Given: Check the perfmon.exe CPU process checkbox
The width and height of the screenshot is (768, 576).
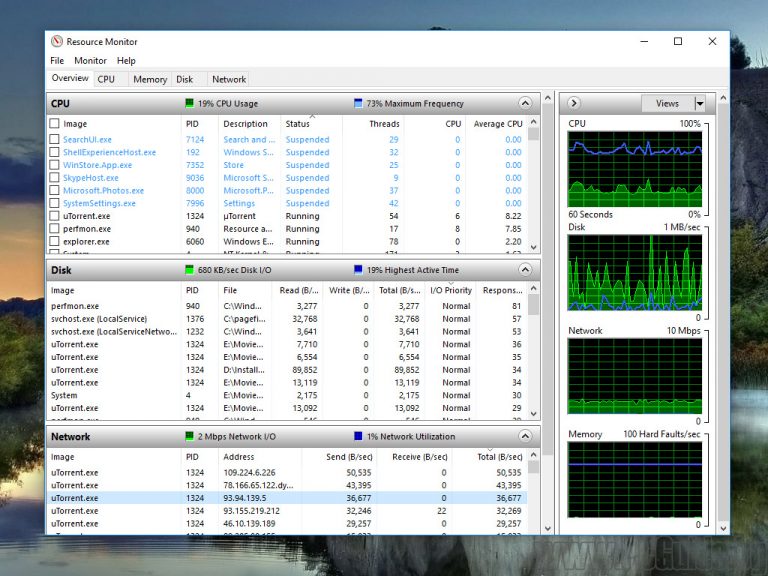Looking at the screenshot, I should point(54,228).
